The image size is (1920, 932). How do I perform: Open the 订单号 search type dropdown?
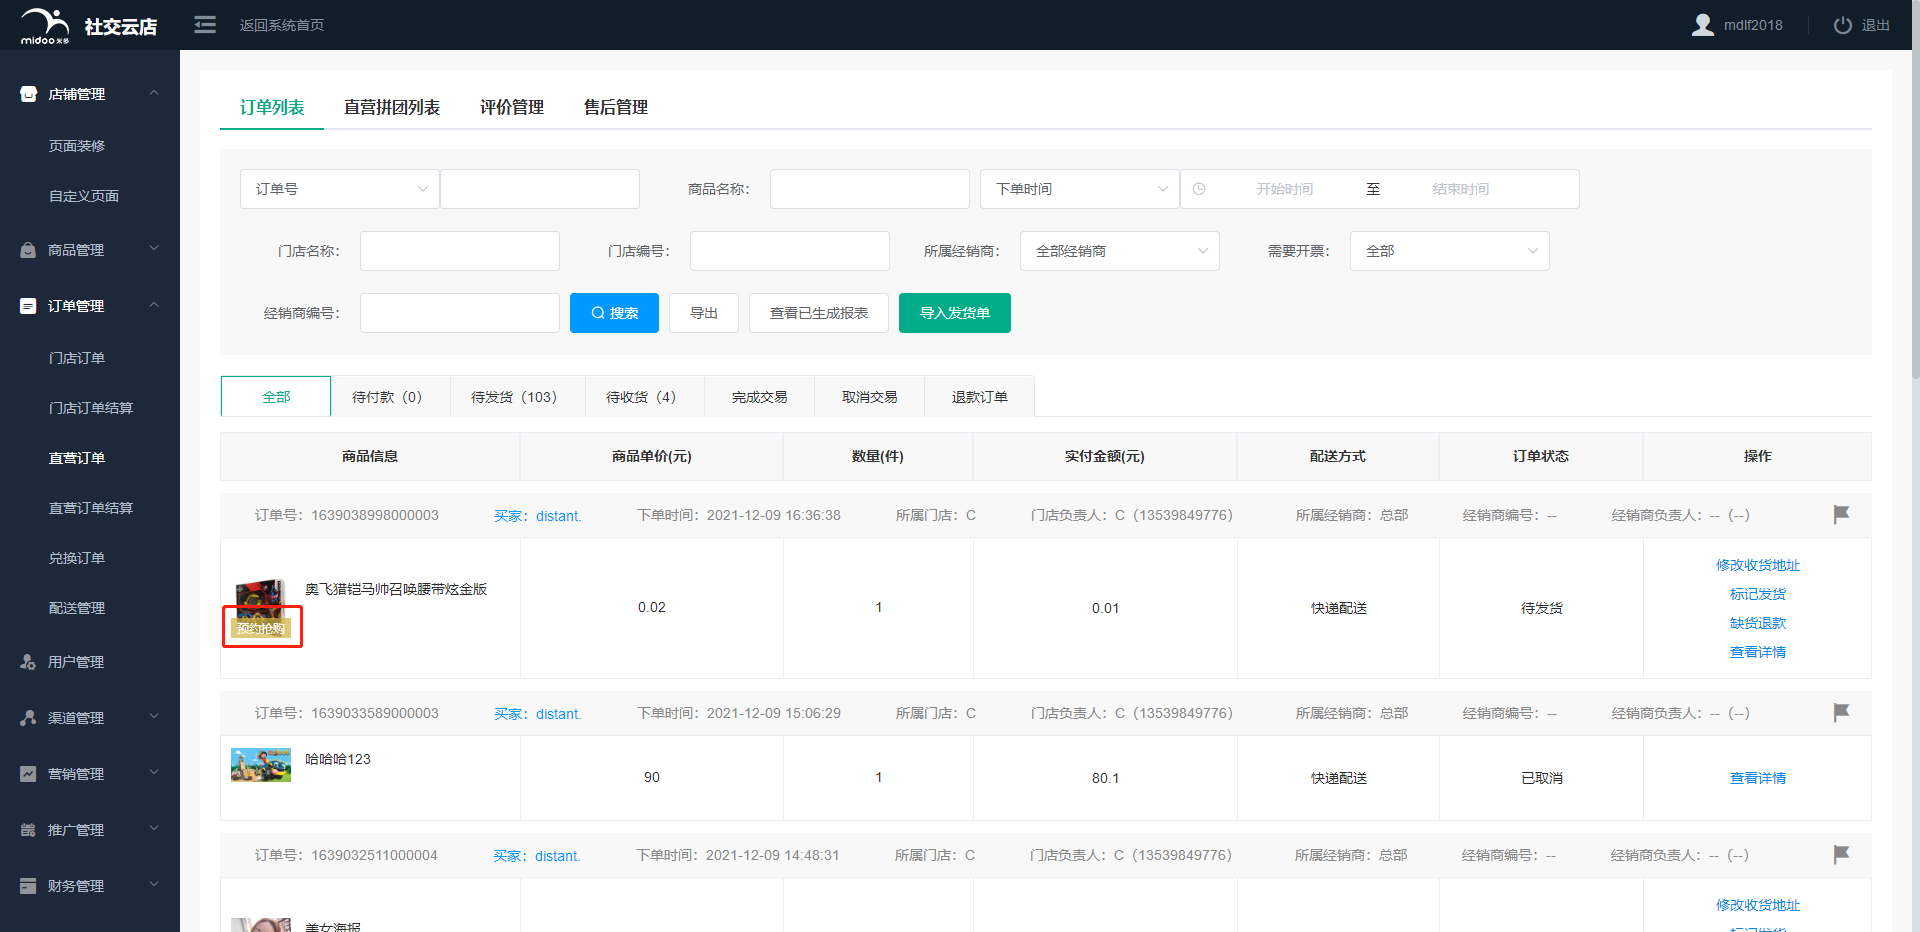(340, 189)
